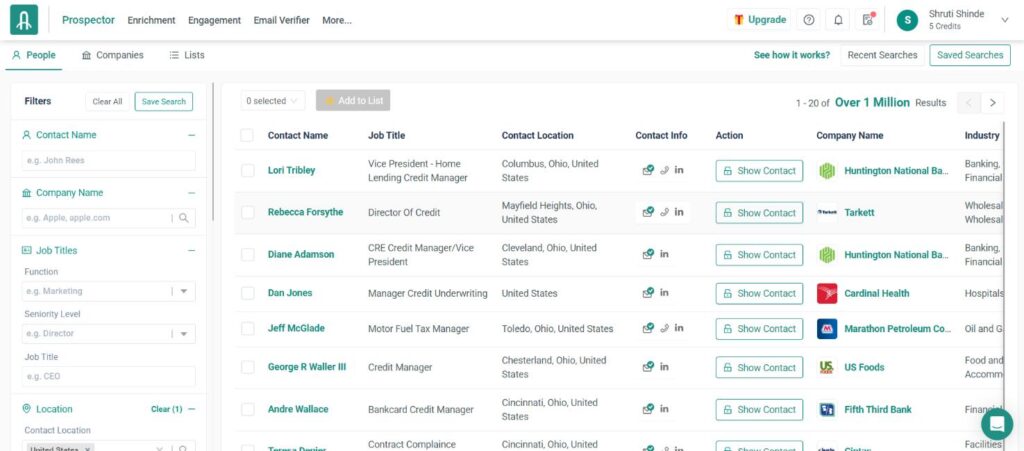Click the Marathon Petroleum logo
This screenshot has height=451, width=1024.
click(827, 328)
